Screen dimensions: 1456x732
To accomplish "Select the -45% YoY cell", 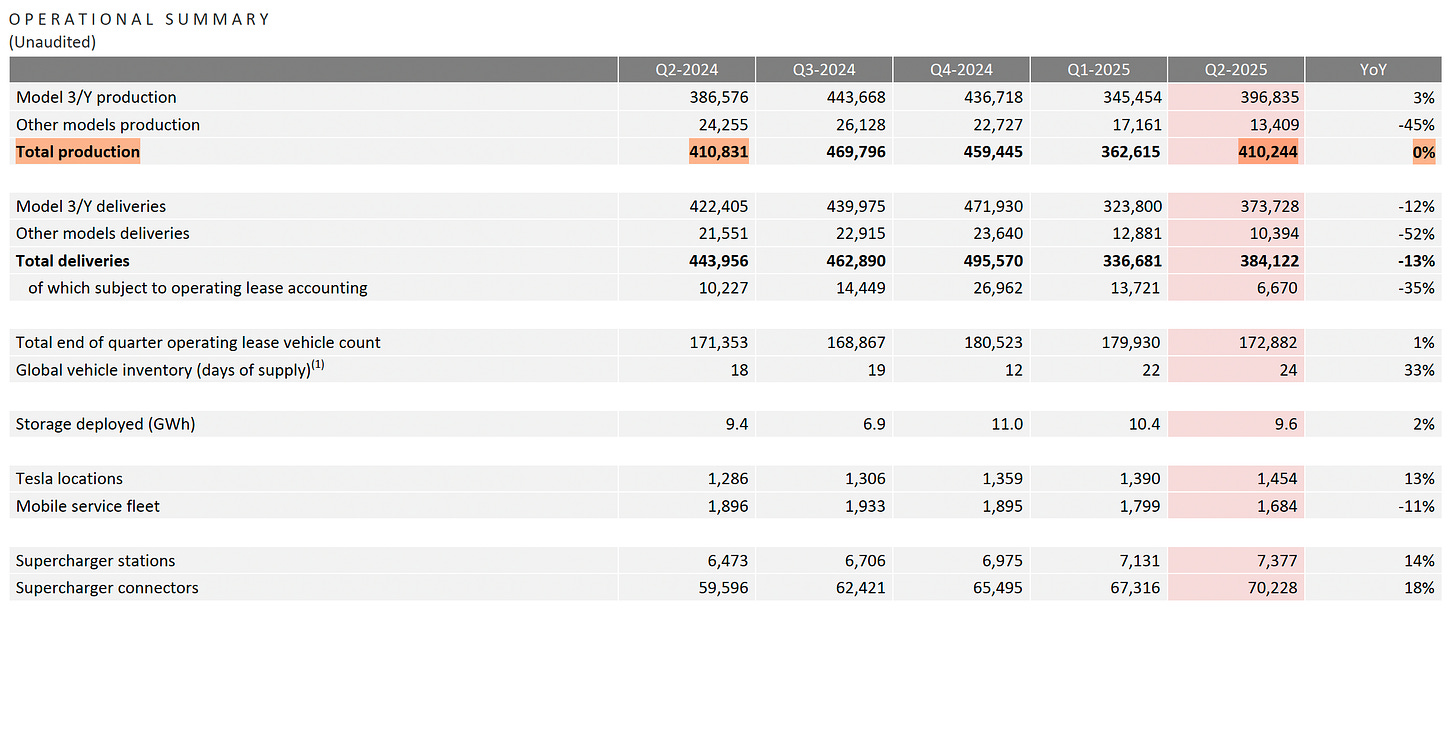I will click(x=1418, y=124).
